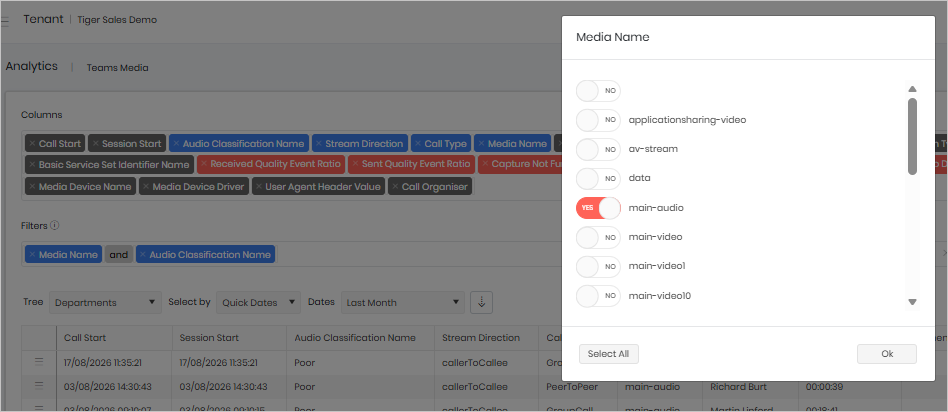Screen dimensions: 948x412
Task: Switch on the main-video1 toggle
Action: [598, 266]
